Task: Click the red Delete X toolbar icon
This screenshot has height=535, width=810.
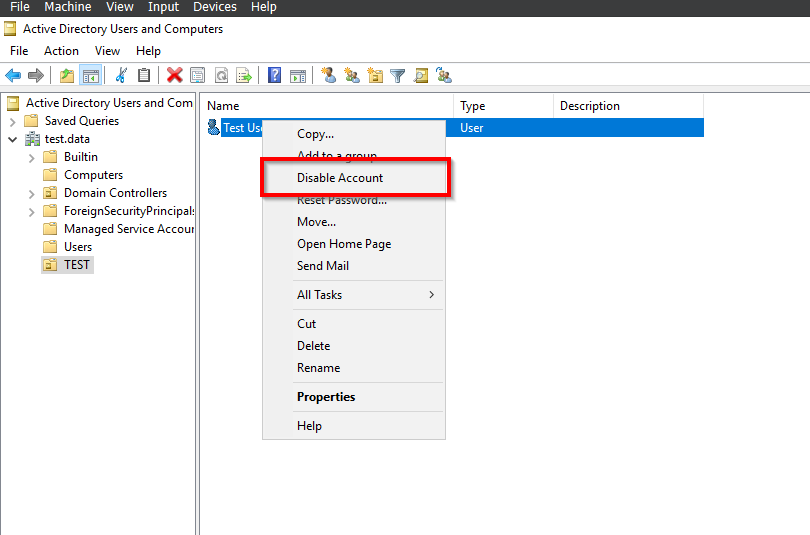Action: [x=175, y=75]
